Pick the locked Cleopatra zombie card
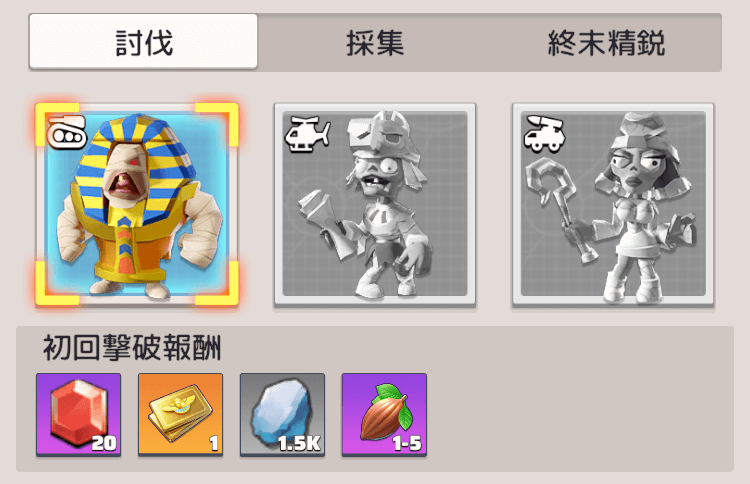The image size is (750, 484). tap(613, 205)
